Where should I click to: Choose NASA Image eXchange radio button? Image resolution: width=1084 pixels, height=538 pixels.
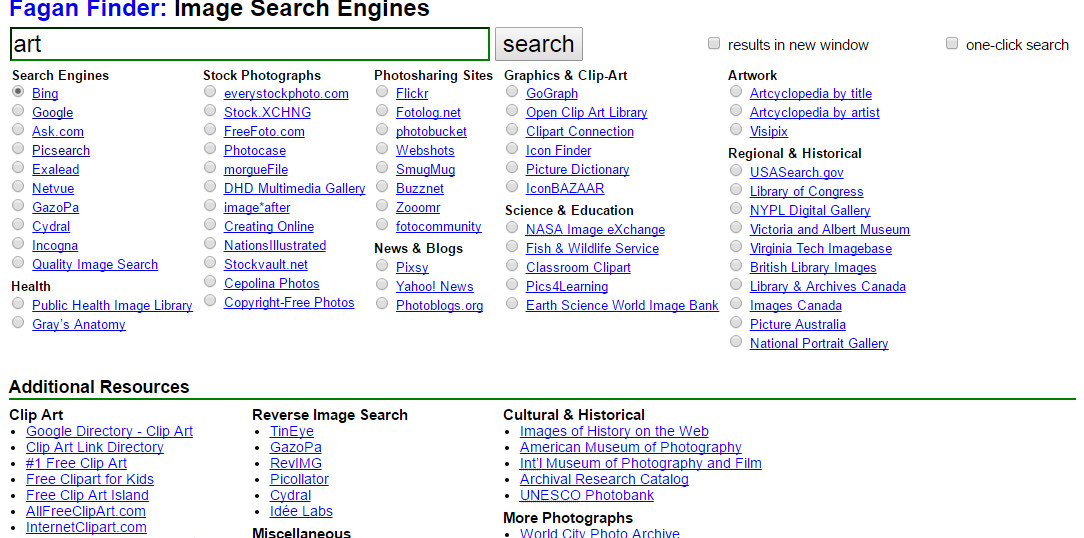512,227
